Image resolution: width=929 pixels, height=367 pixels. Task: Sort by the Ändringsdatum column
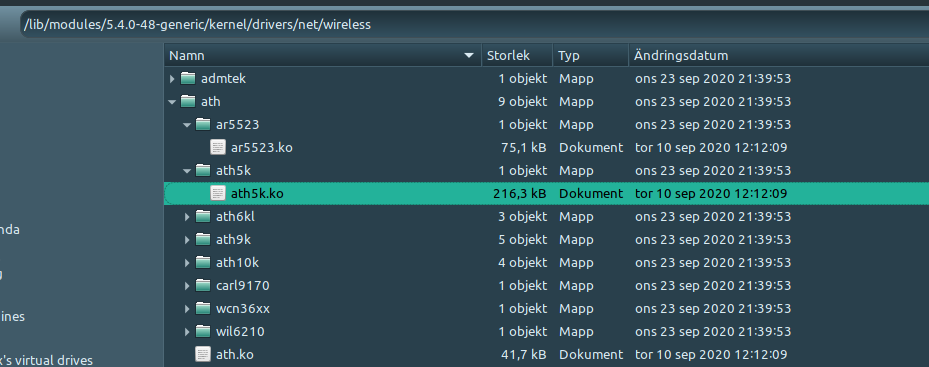click(x=779, y=56)
